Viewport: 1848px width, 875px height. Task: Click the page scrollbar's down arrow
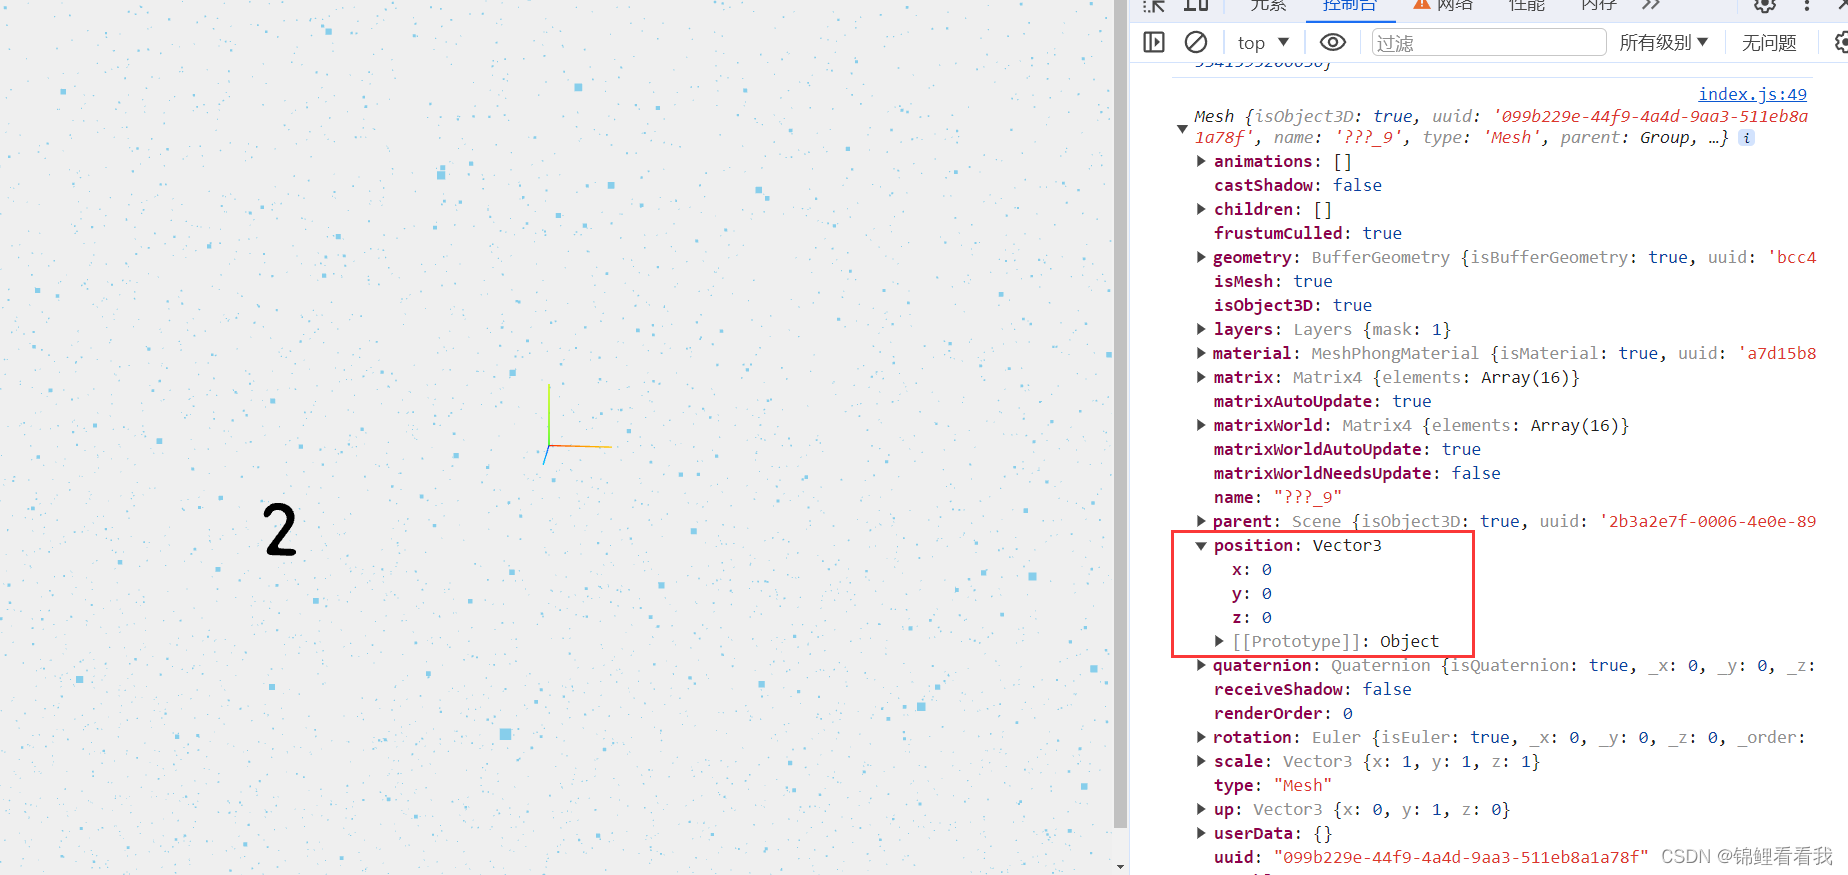[x=1120, y=866]
